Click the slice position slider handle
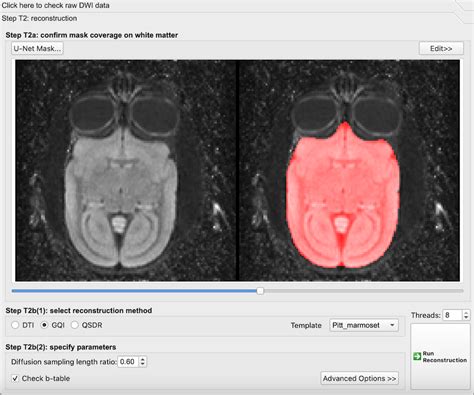Viewport: 474px width, 395px height. 260,291
